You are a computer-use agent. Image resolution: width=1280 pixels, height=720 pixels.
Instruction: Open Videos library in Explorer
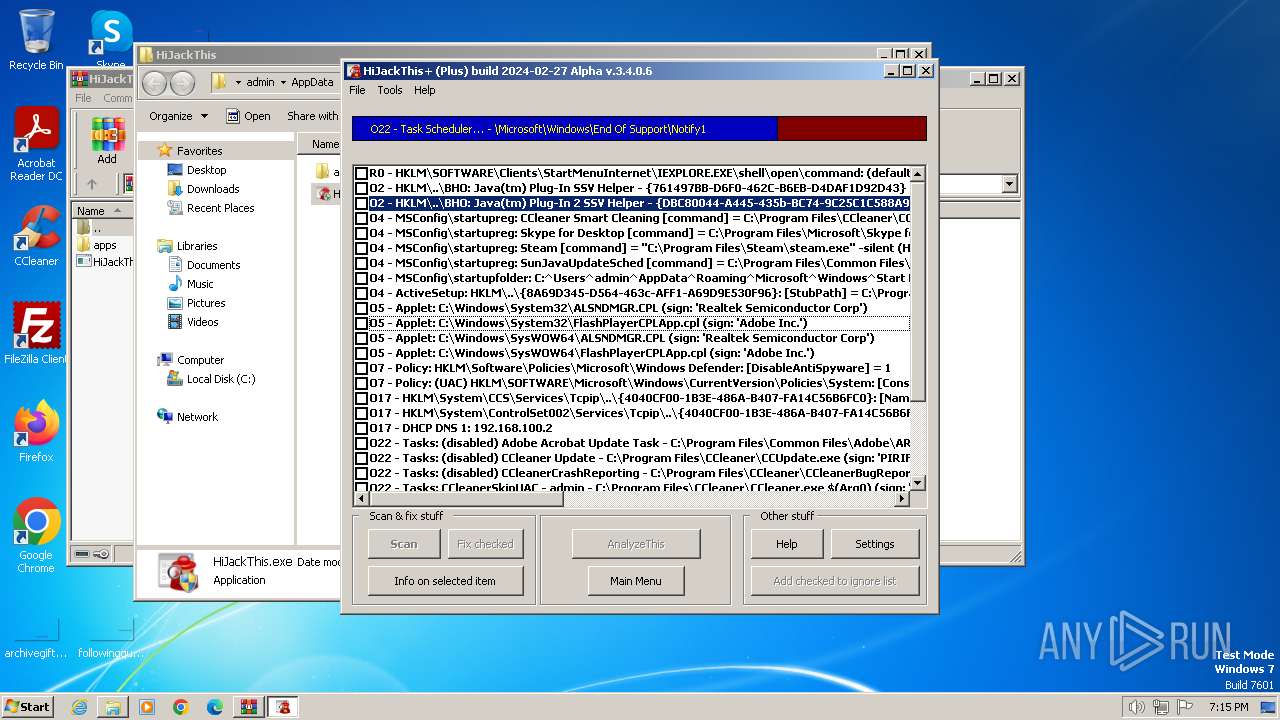[x=202, y=322]
